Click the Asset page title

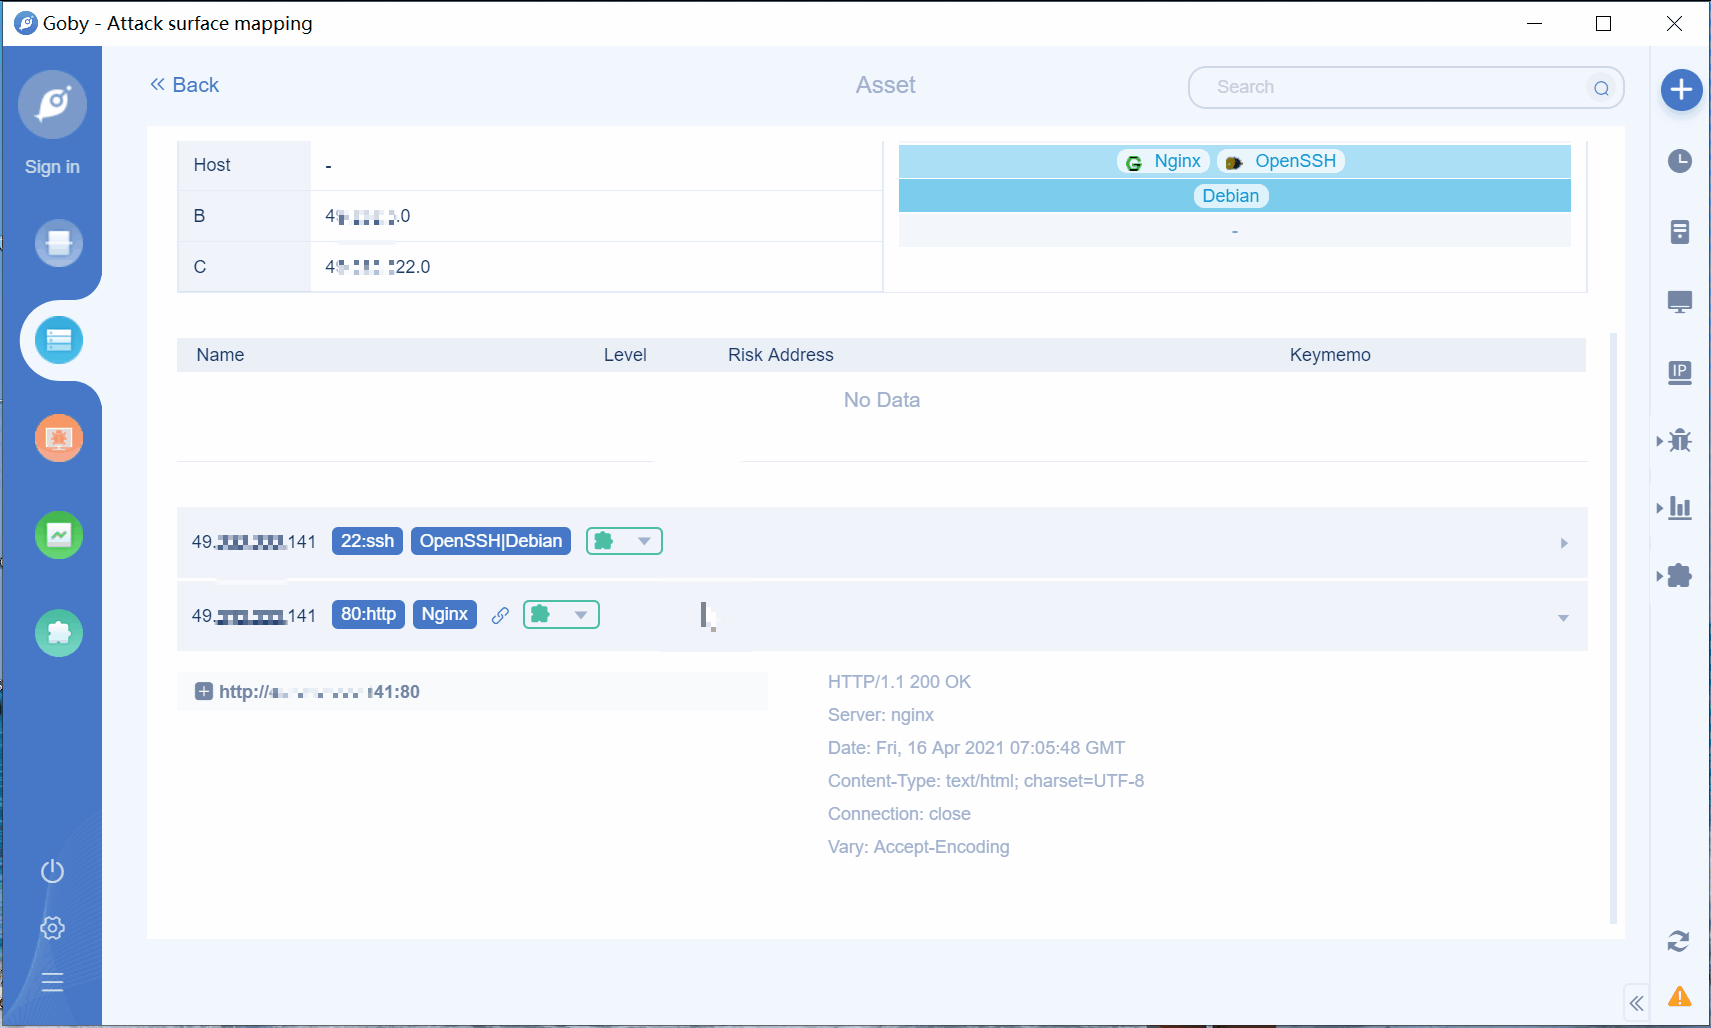click(886, 85)
